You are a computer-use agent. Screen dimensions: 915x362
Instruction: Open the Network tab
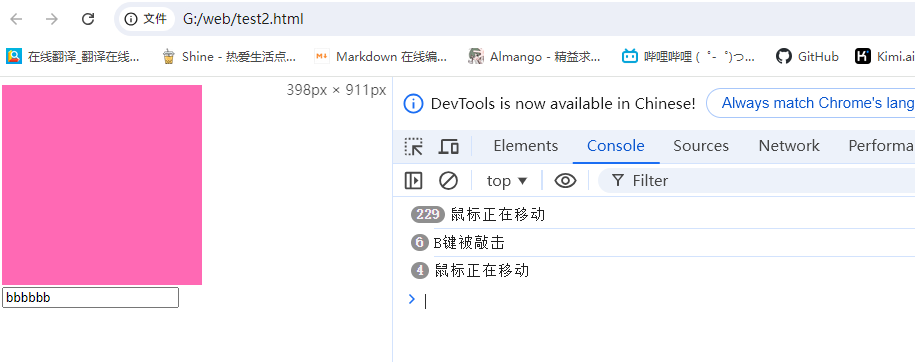tap(789, 146)
